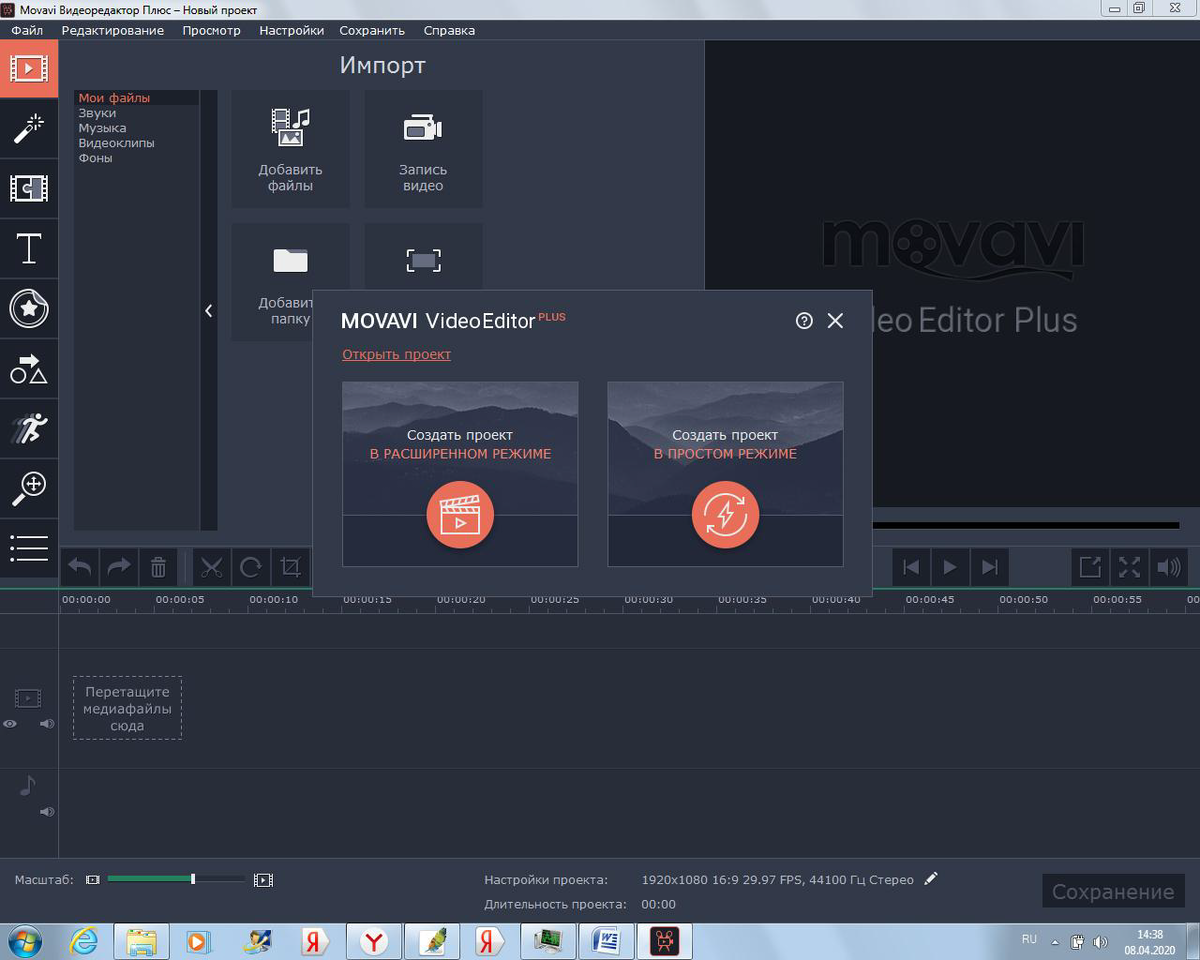Select the Crop tool icon
This screenshot has height=960, width=1200.
(290, 567)
